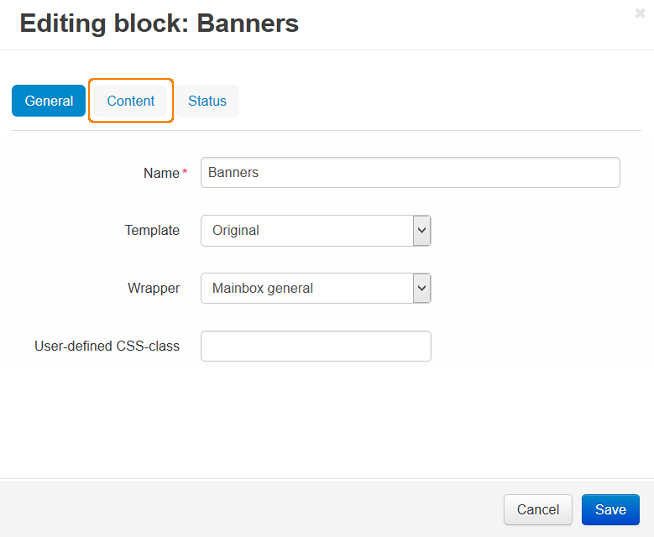Click the Name field label
Viewport: 654px width, 537px height.
click(x=161, y=173)
